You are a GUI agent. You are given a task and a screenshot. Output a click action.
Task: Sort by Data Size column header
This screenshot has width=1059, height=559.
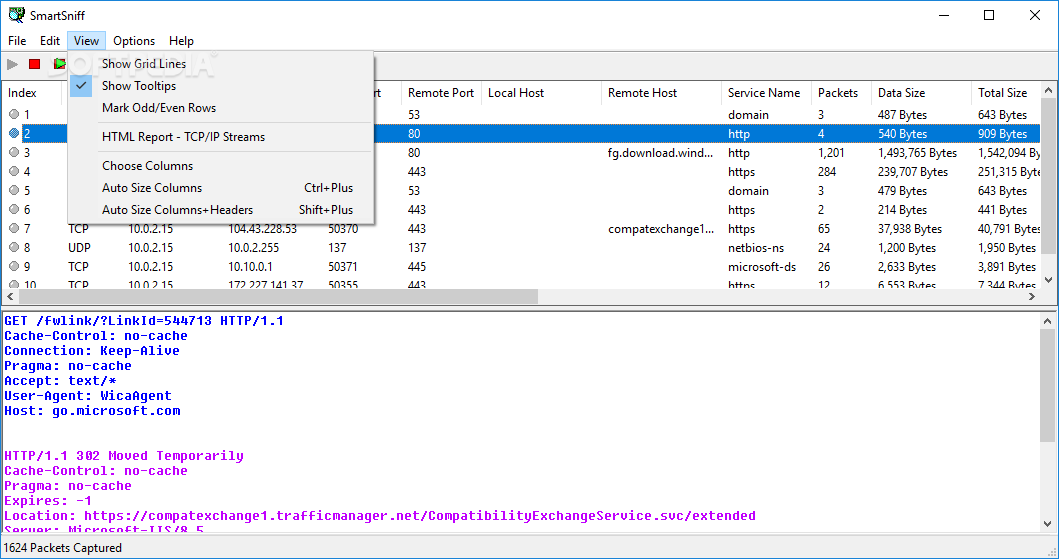(921, 92)
